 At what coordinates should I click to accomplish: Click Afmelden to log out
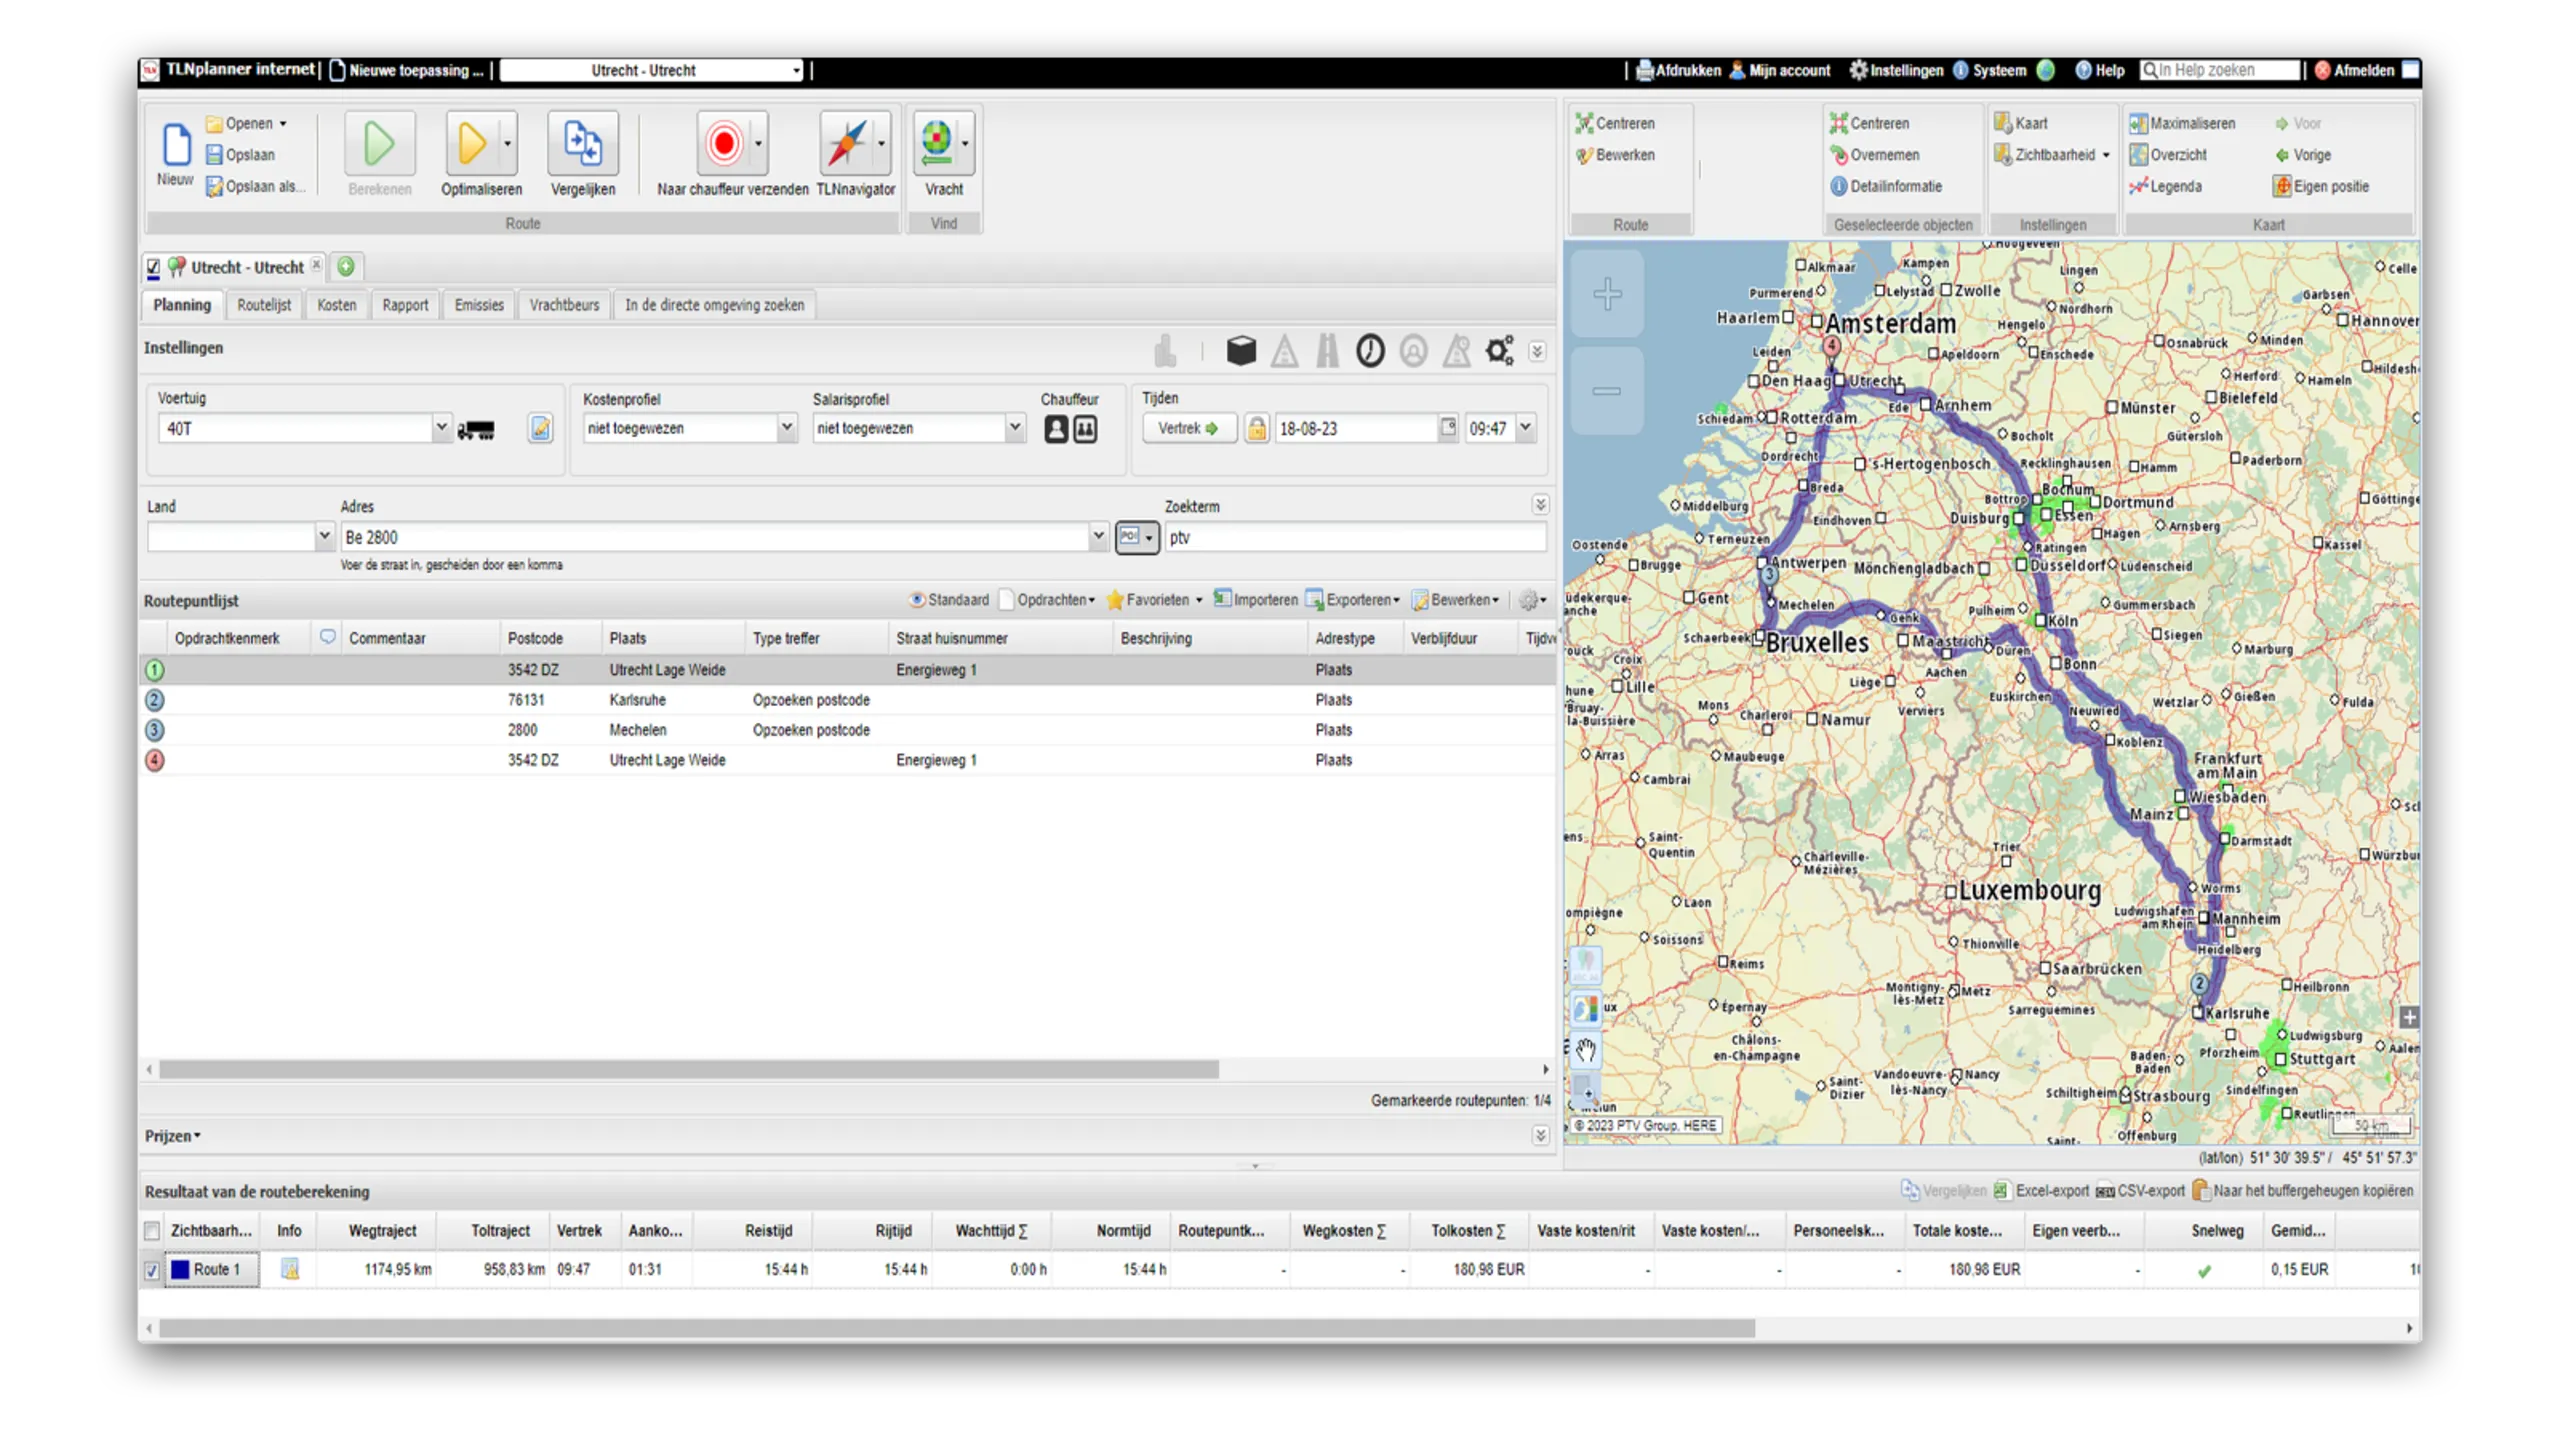click(2353, 70)
